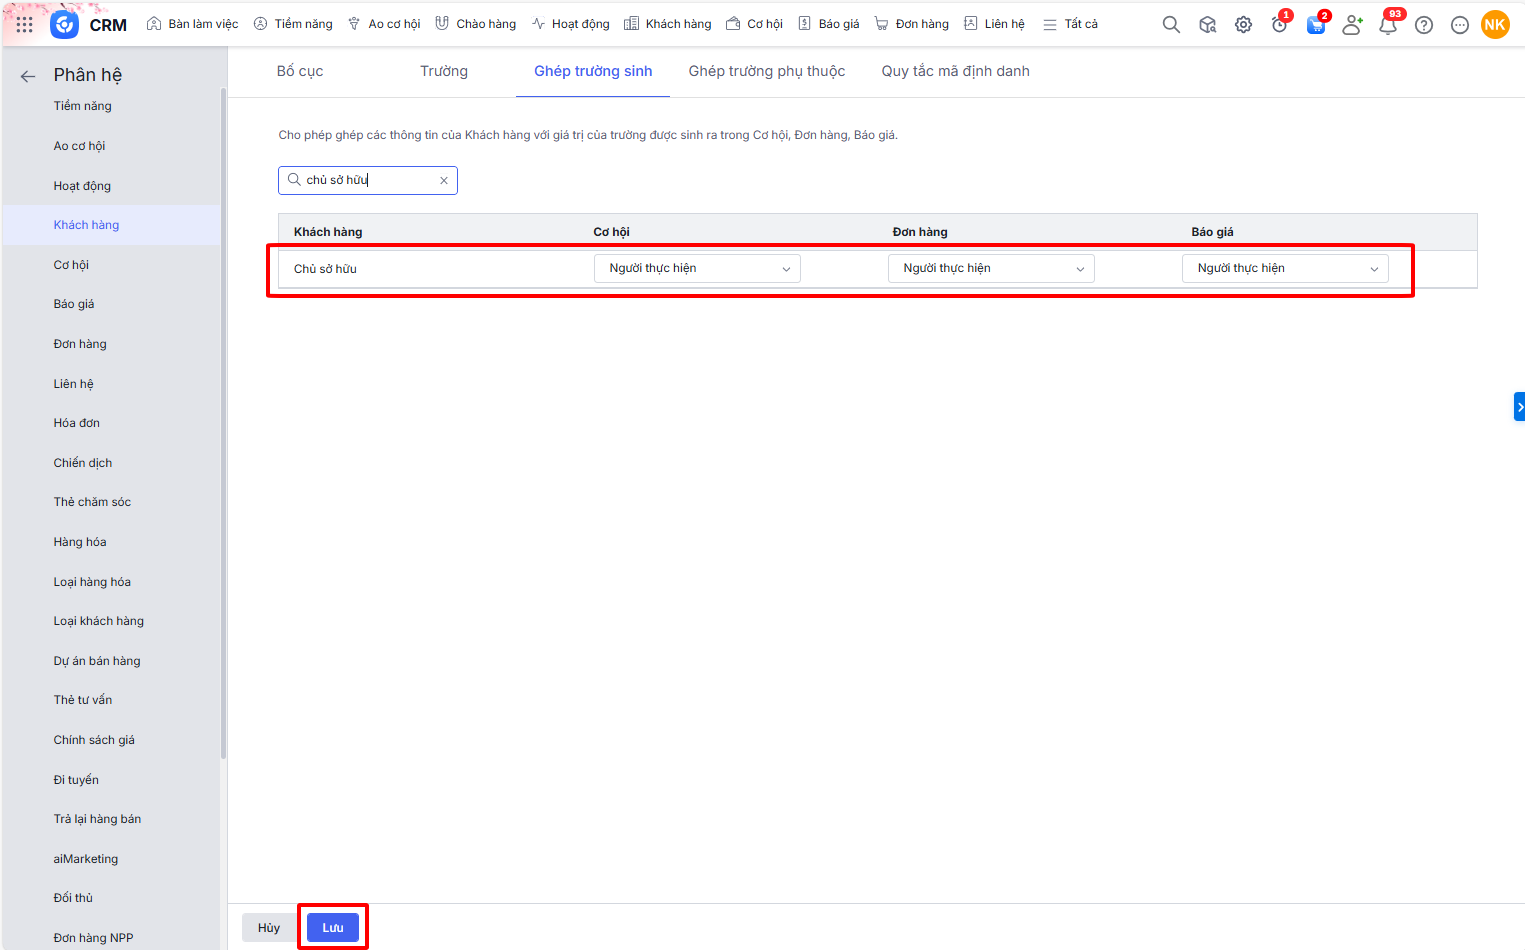
Task: Click the Hủy button
Action: 269,928
